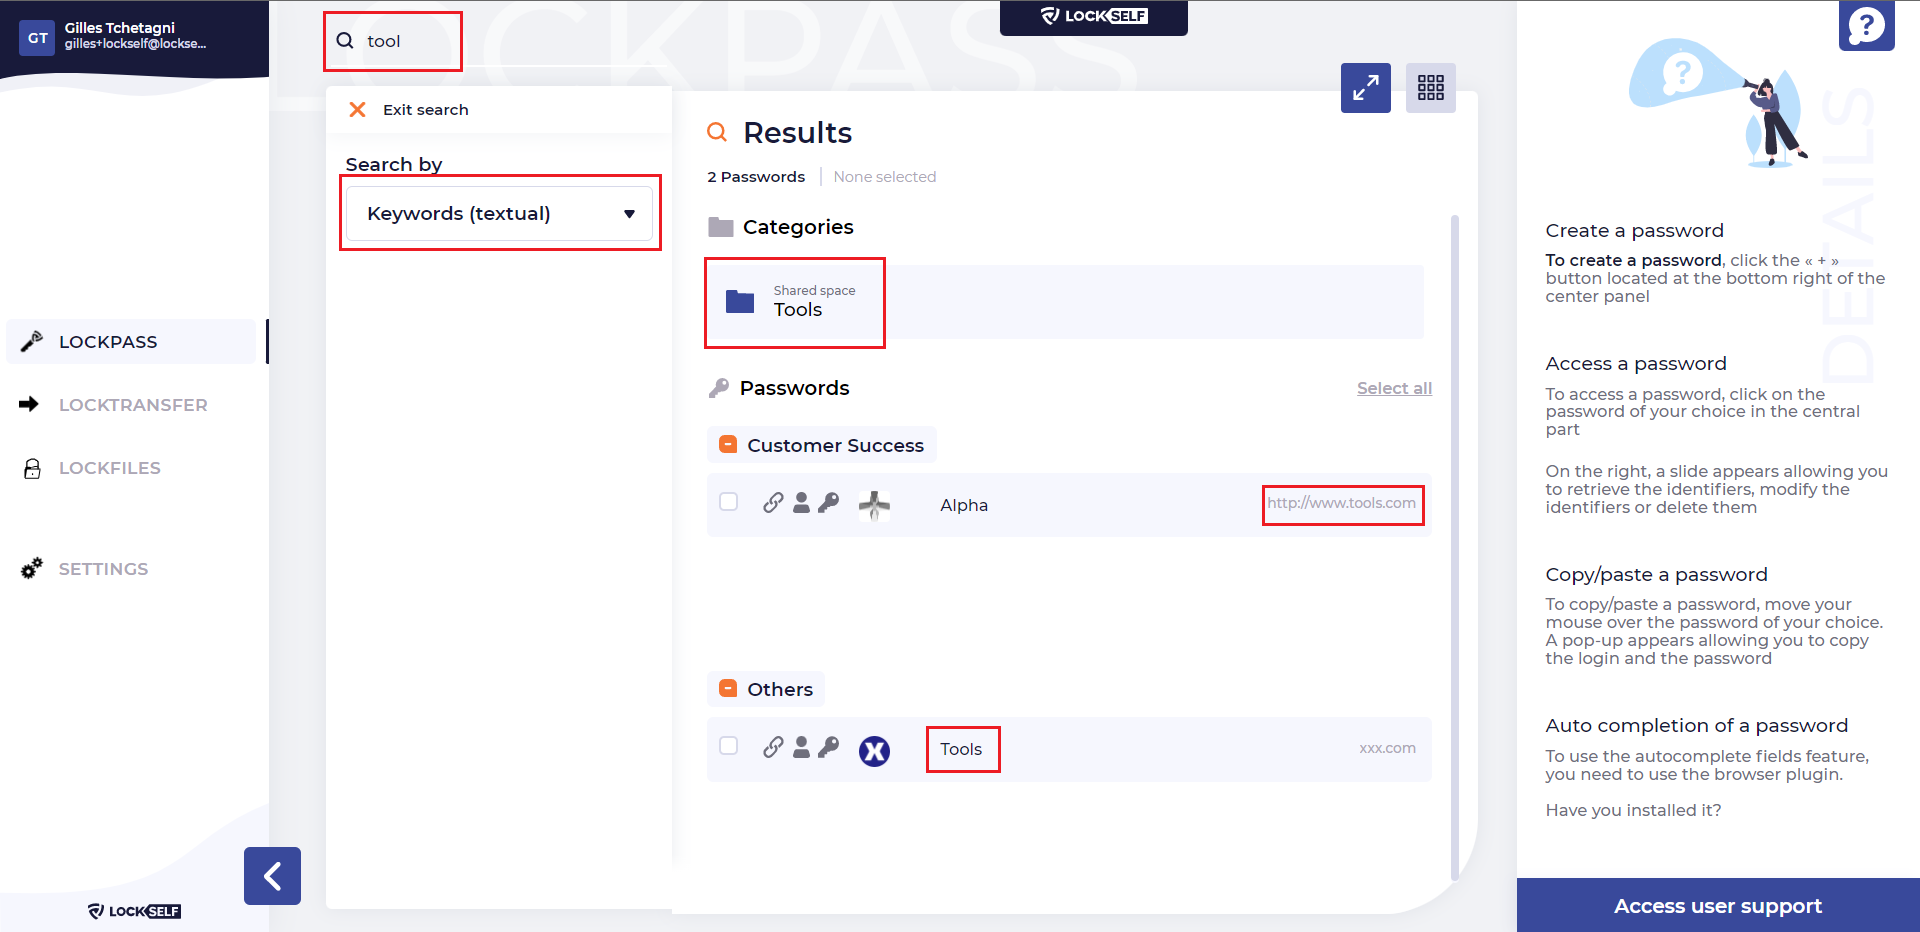
Task: Open LOCKPASS in the sidebar
Action: 131,342
